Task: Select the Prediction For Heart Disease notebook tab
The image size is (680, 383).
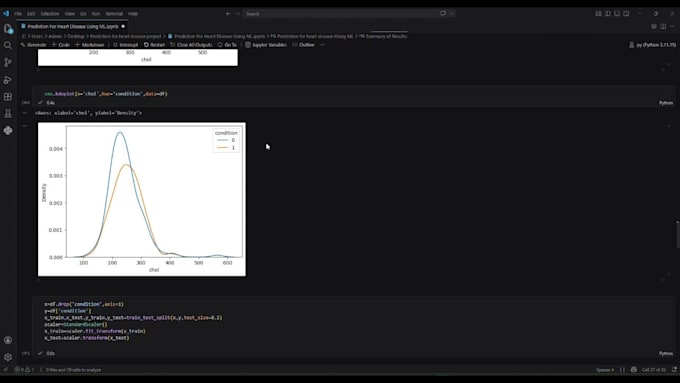Action: (72, 26)
